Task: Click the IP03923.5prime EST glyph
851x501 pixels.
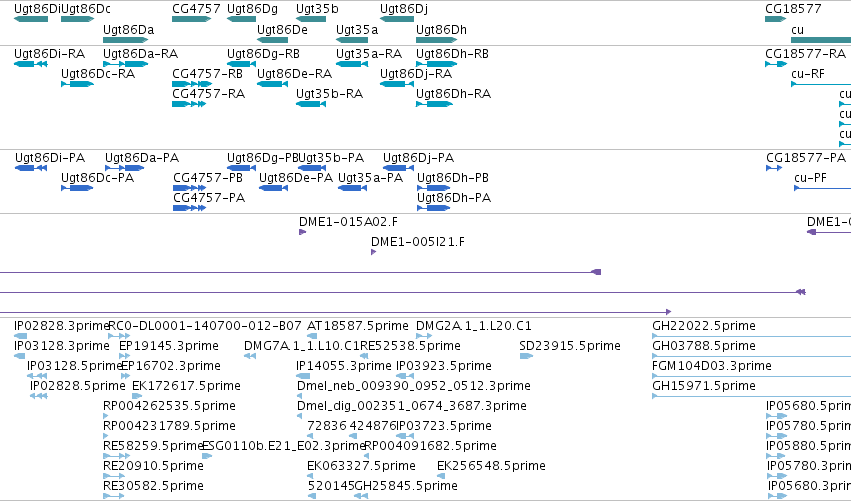Action: pyautogui.click(x=405, y=376)
